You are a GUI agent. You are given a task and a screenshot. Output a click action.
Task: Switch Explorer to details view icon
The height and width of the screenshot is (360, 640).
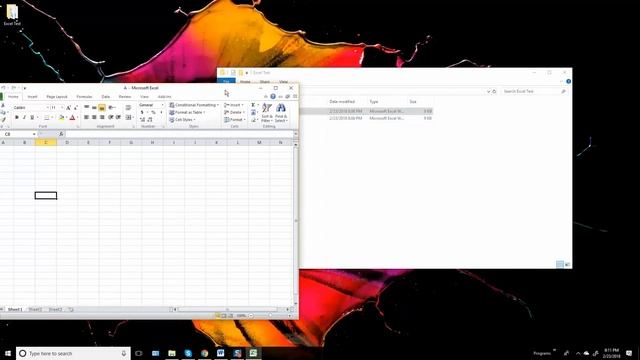click(560, 264)
